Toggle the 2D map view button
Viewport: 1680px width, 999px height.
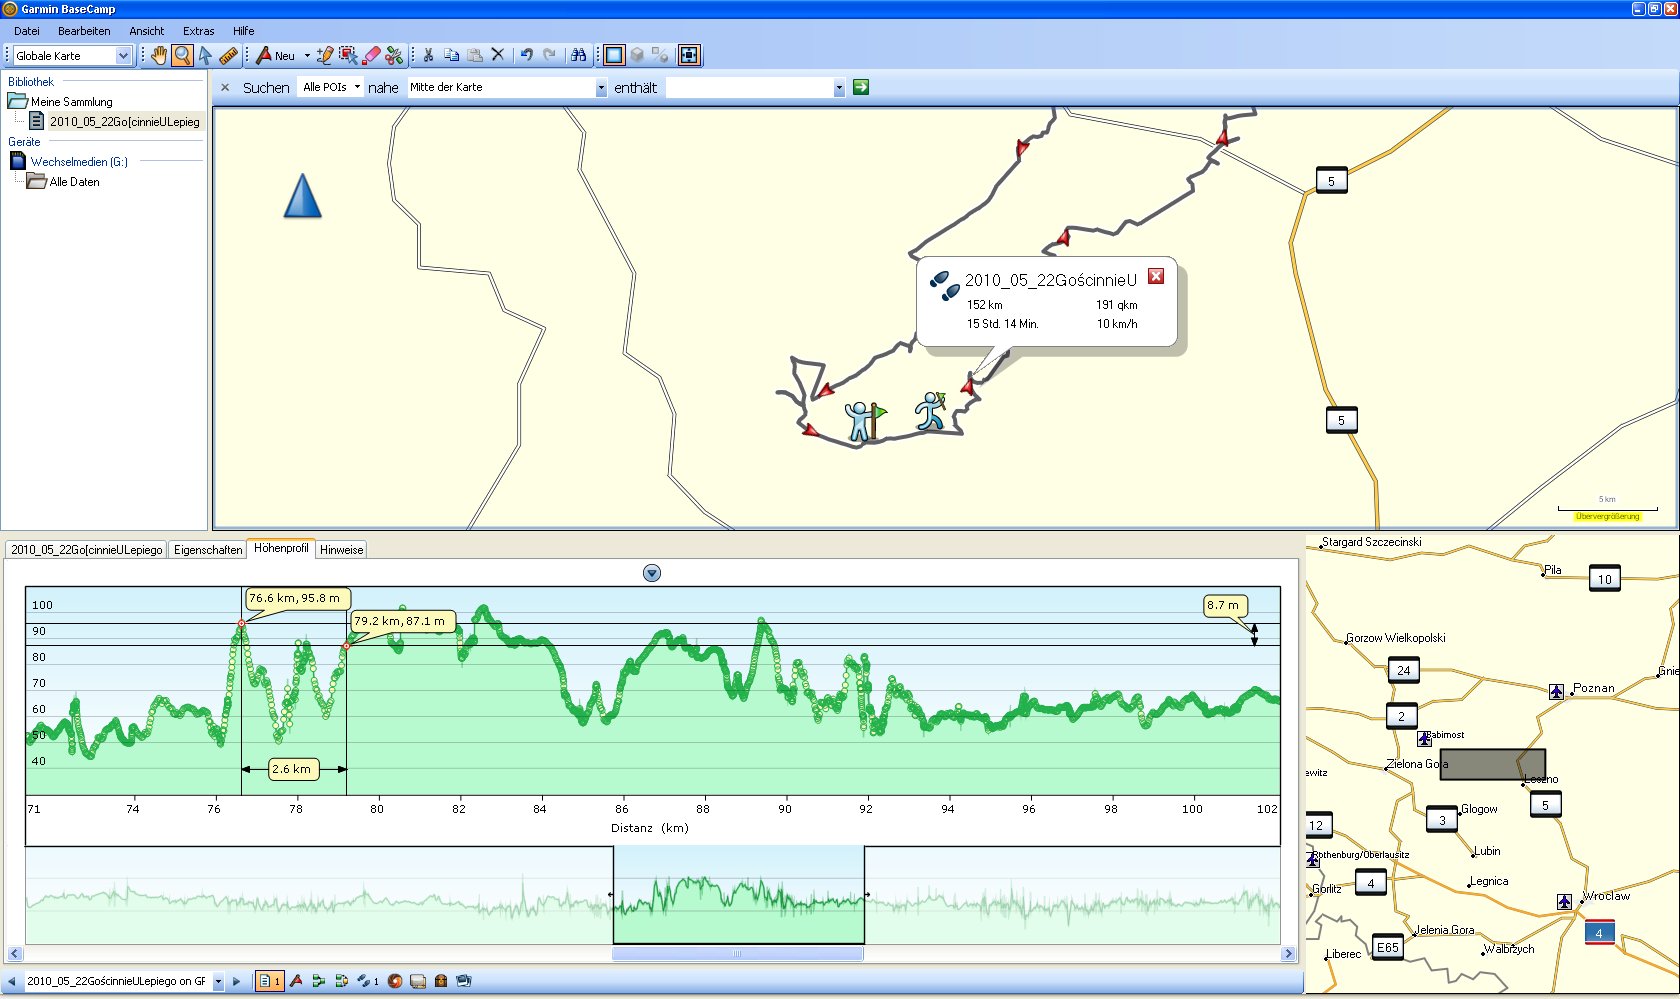click(x=614, y=55)
